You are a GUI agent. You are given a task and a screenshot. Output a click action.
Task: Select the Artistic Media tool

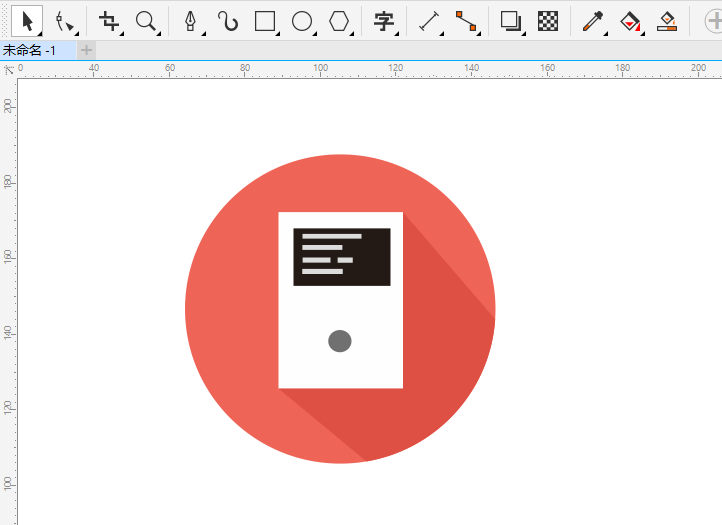228,21
